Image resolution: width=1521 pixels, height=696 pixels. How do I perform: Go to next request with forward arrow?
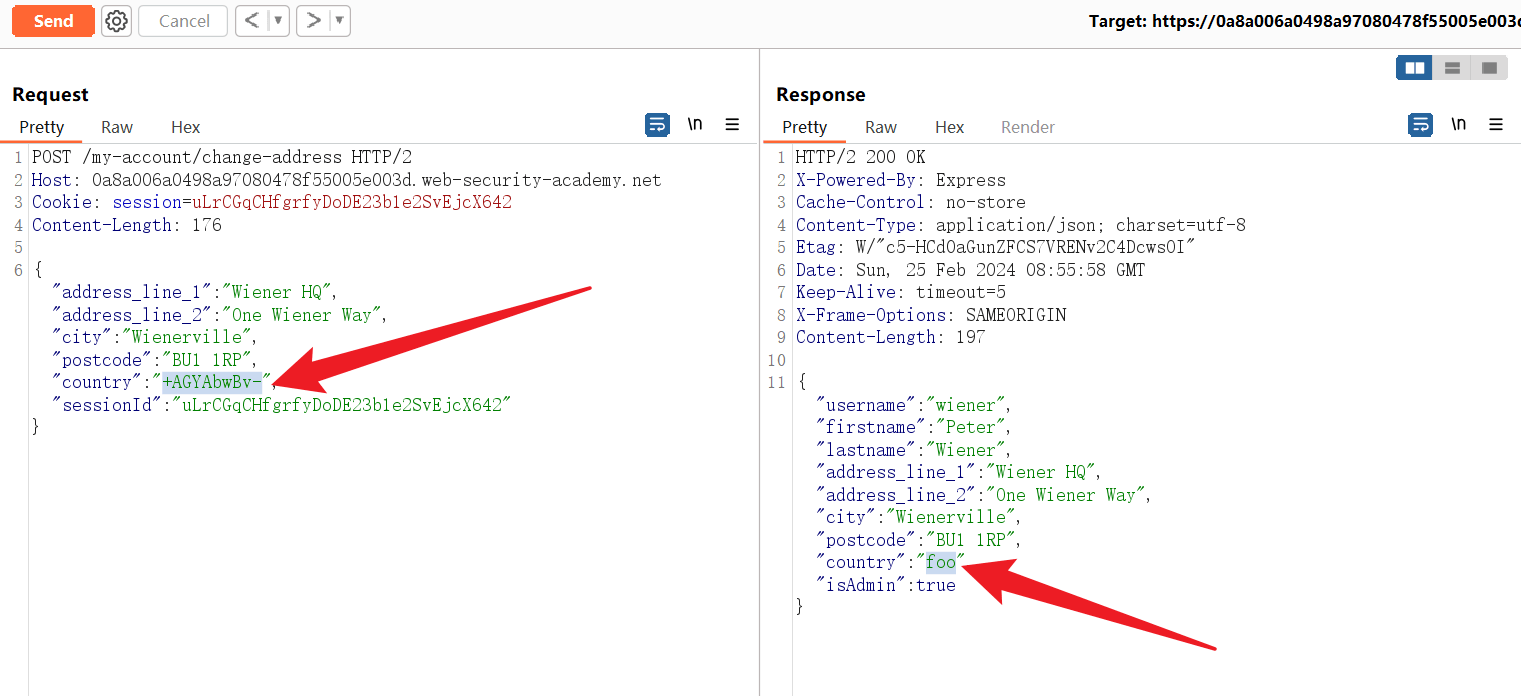(x=313, y=21)
